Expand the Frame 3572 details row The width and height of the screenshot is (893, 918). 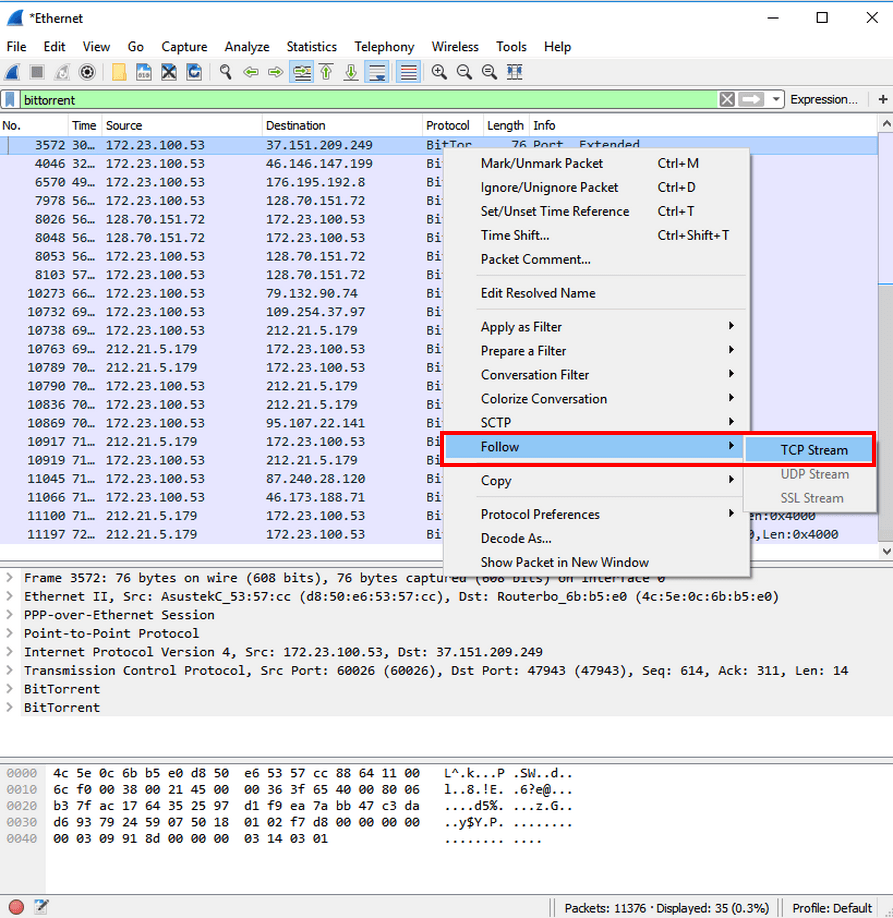tap(9, 578)
